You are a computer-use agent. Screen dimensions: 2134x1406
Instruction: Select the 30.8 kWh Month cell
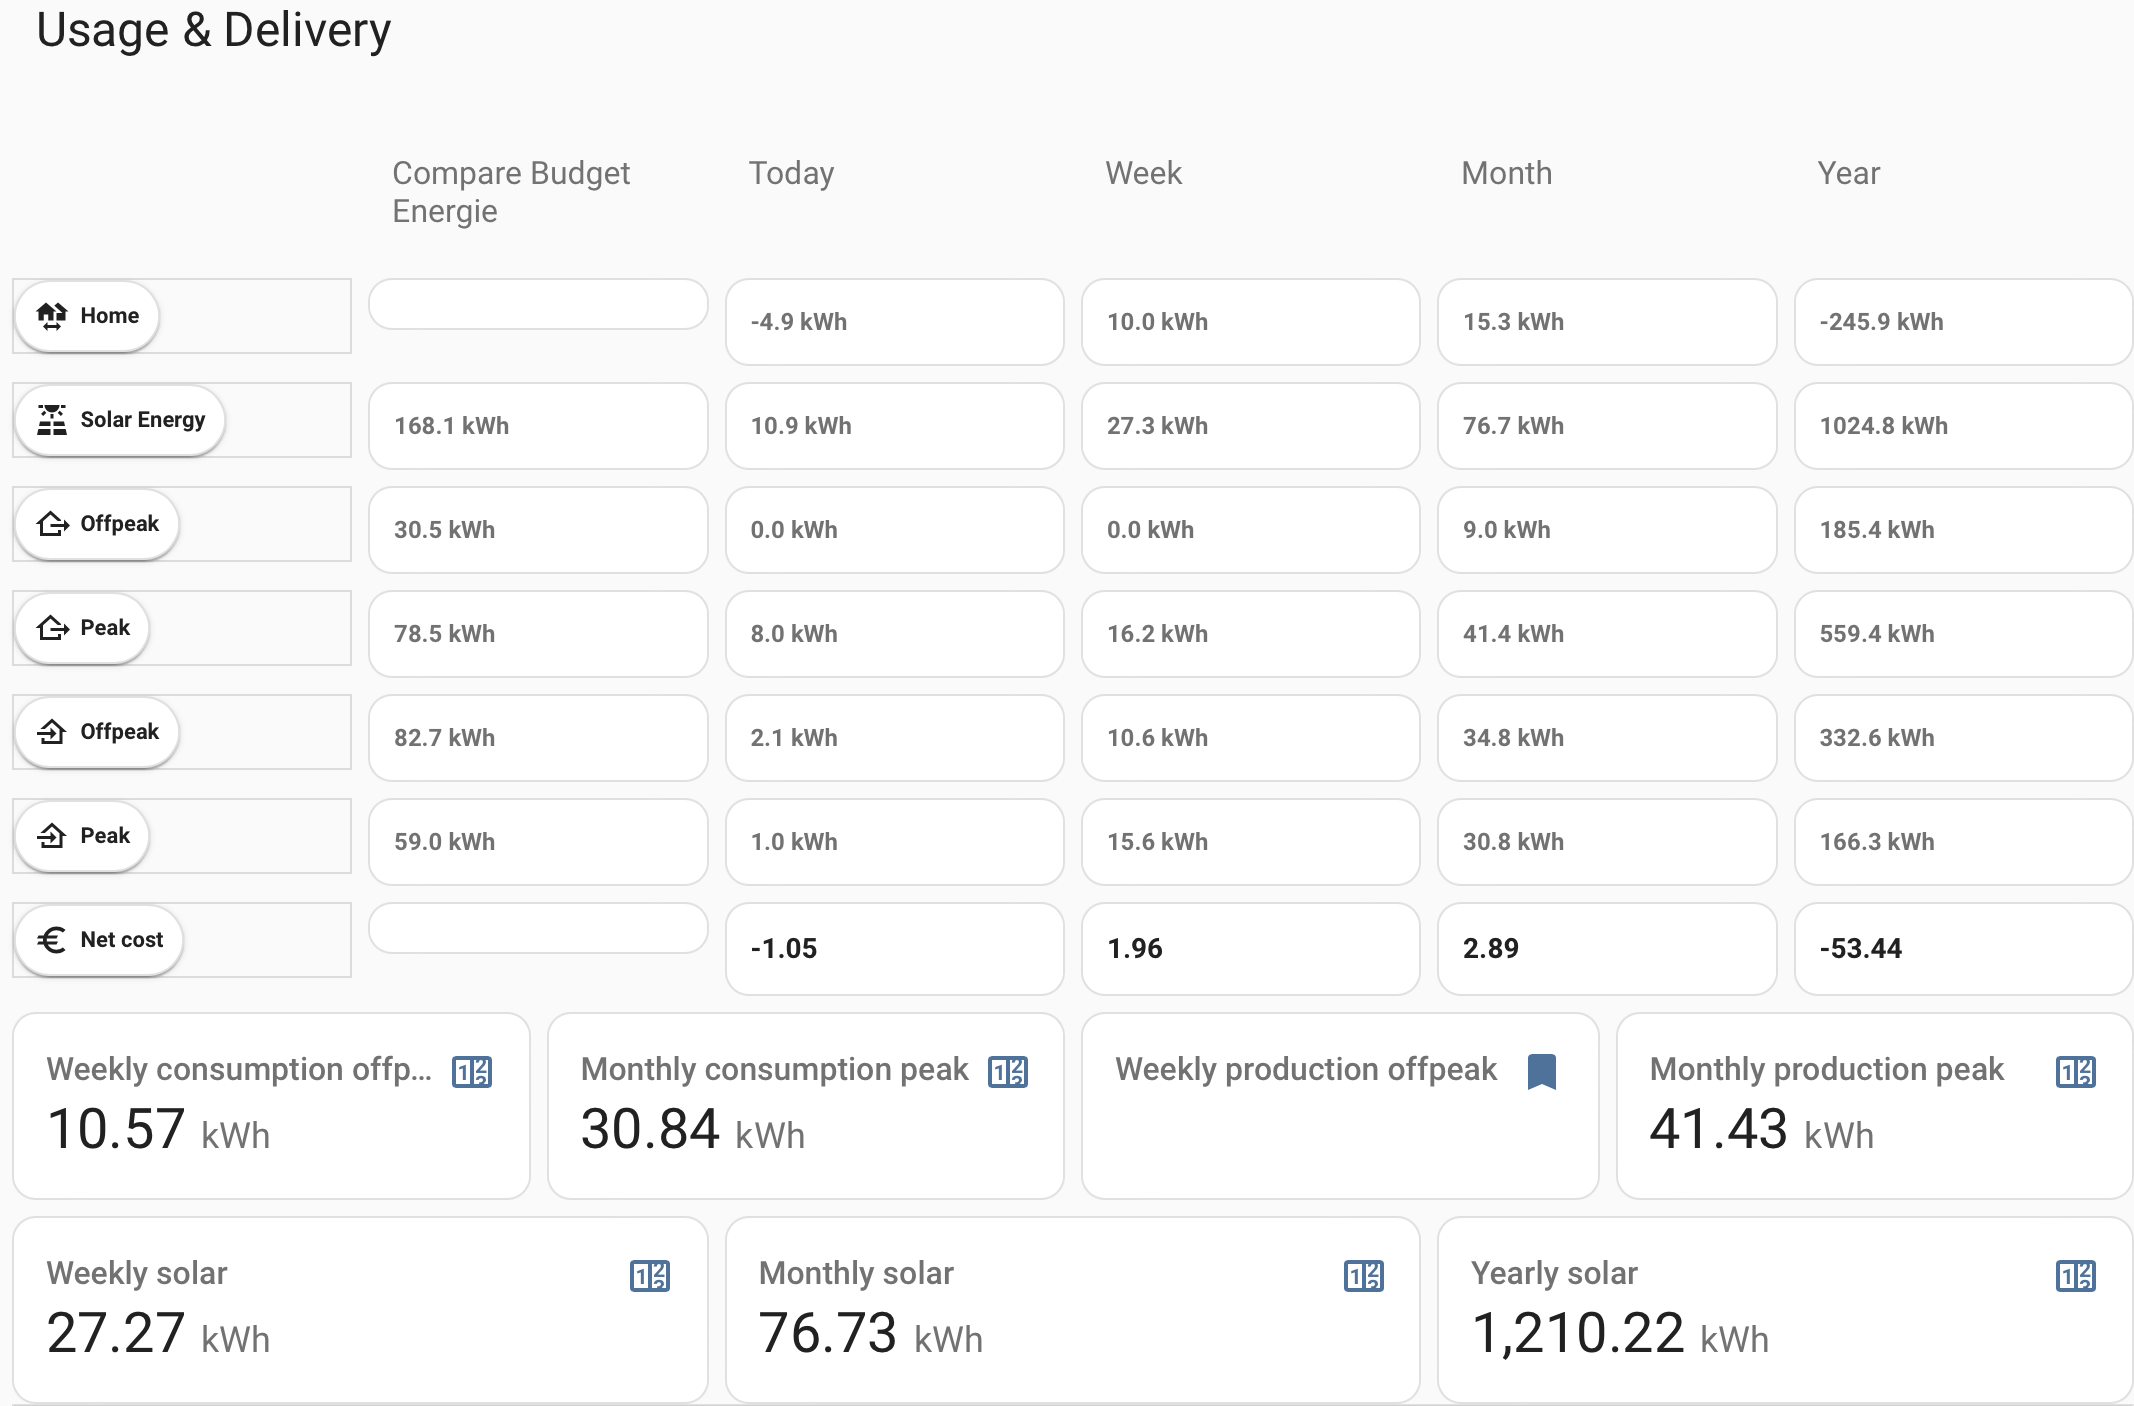coord(1607,842)
